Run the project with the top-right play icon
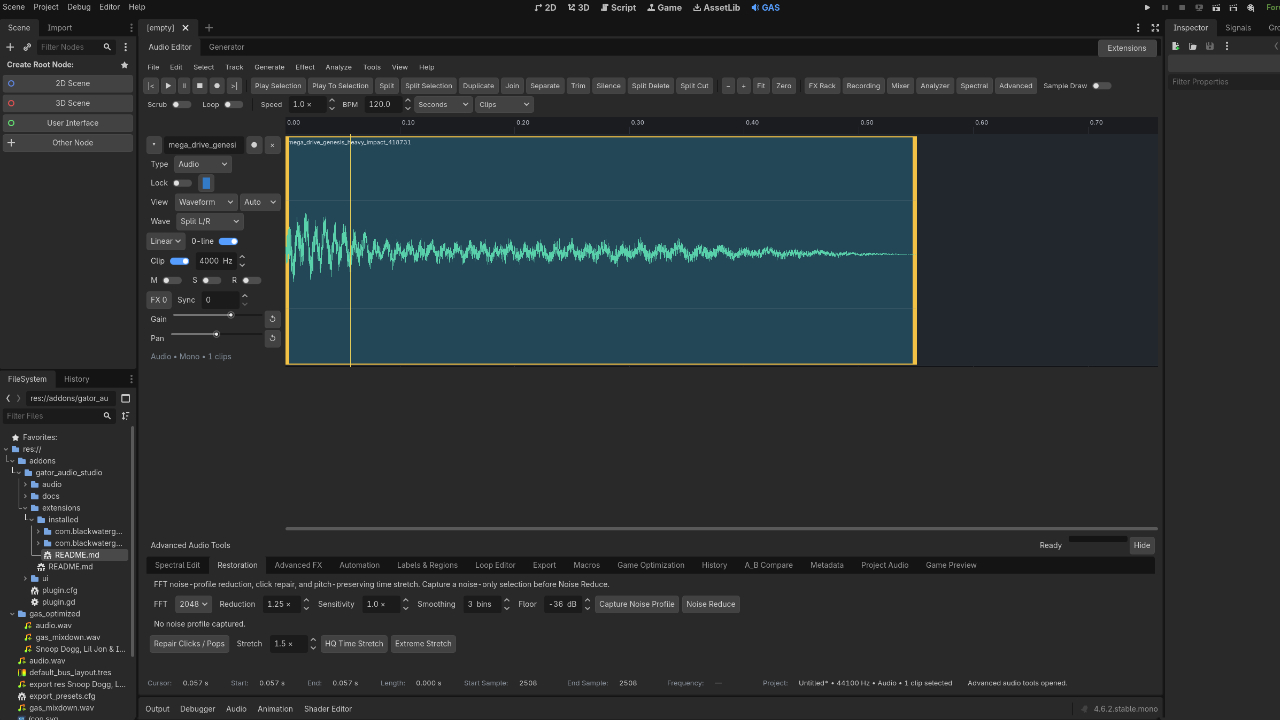Screen dimensions: 1280x720 click(1148, 7)
